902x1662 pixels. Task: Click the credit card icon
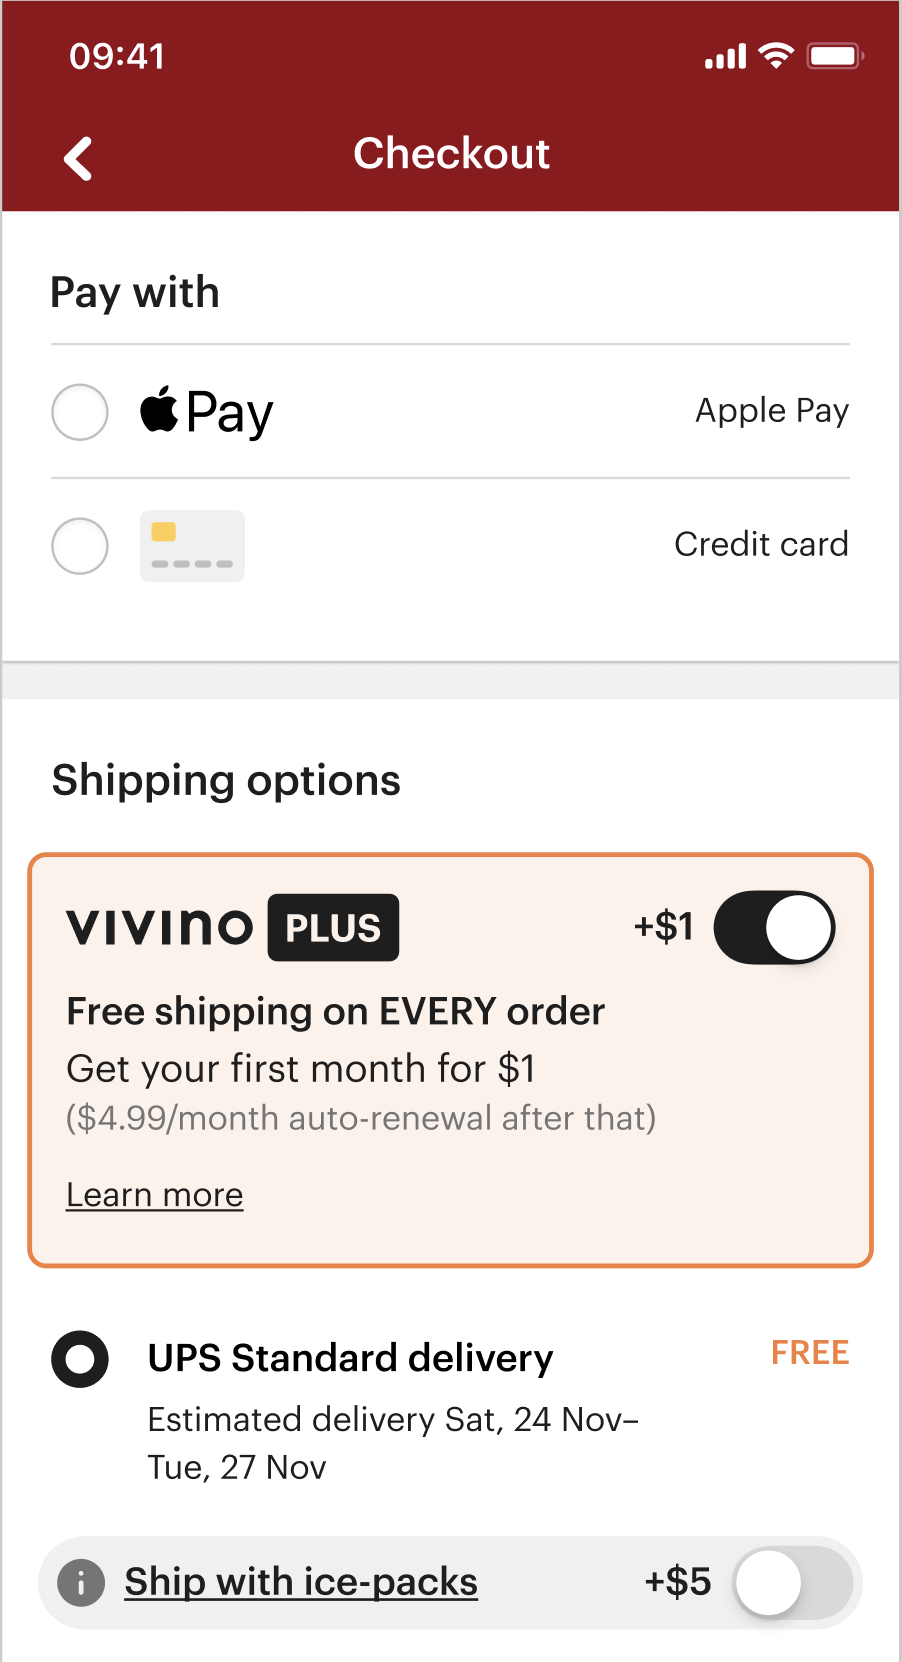pos(192,546)
